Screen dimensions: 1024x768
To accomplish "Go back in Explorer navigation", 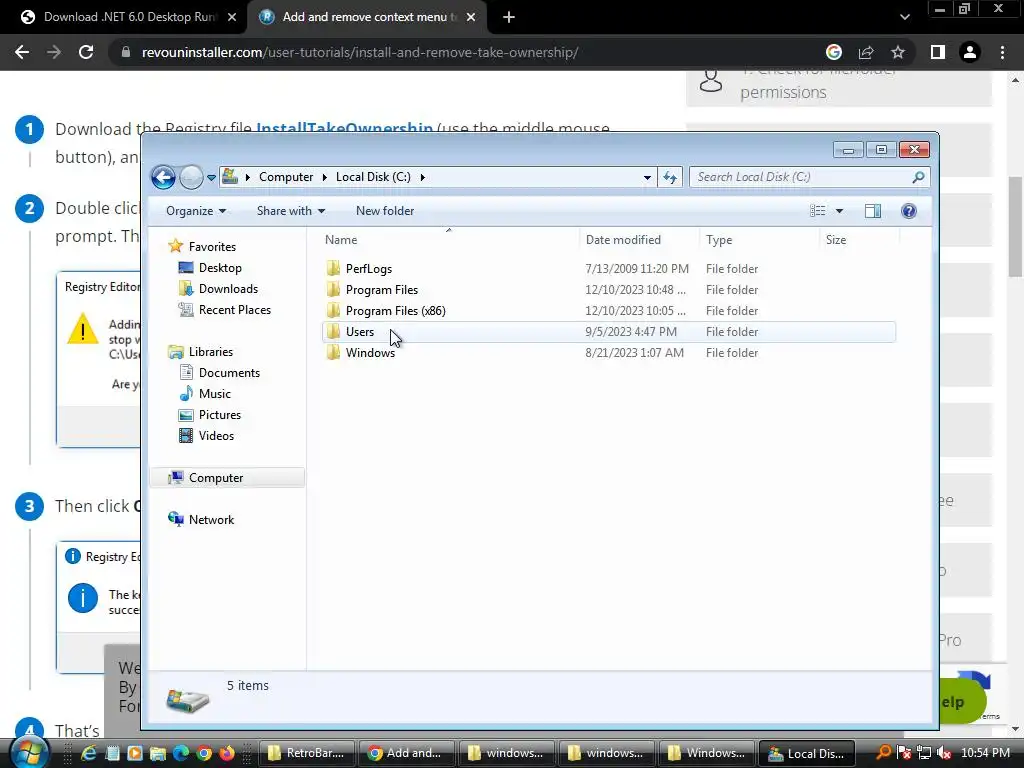I will (163, 177).
